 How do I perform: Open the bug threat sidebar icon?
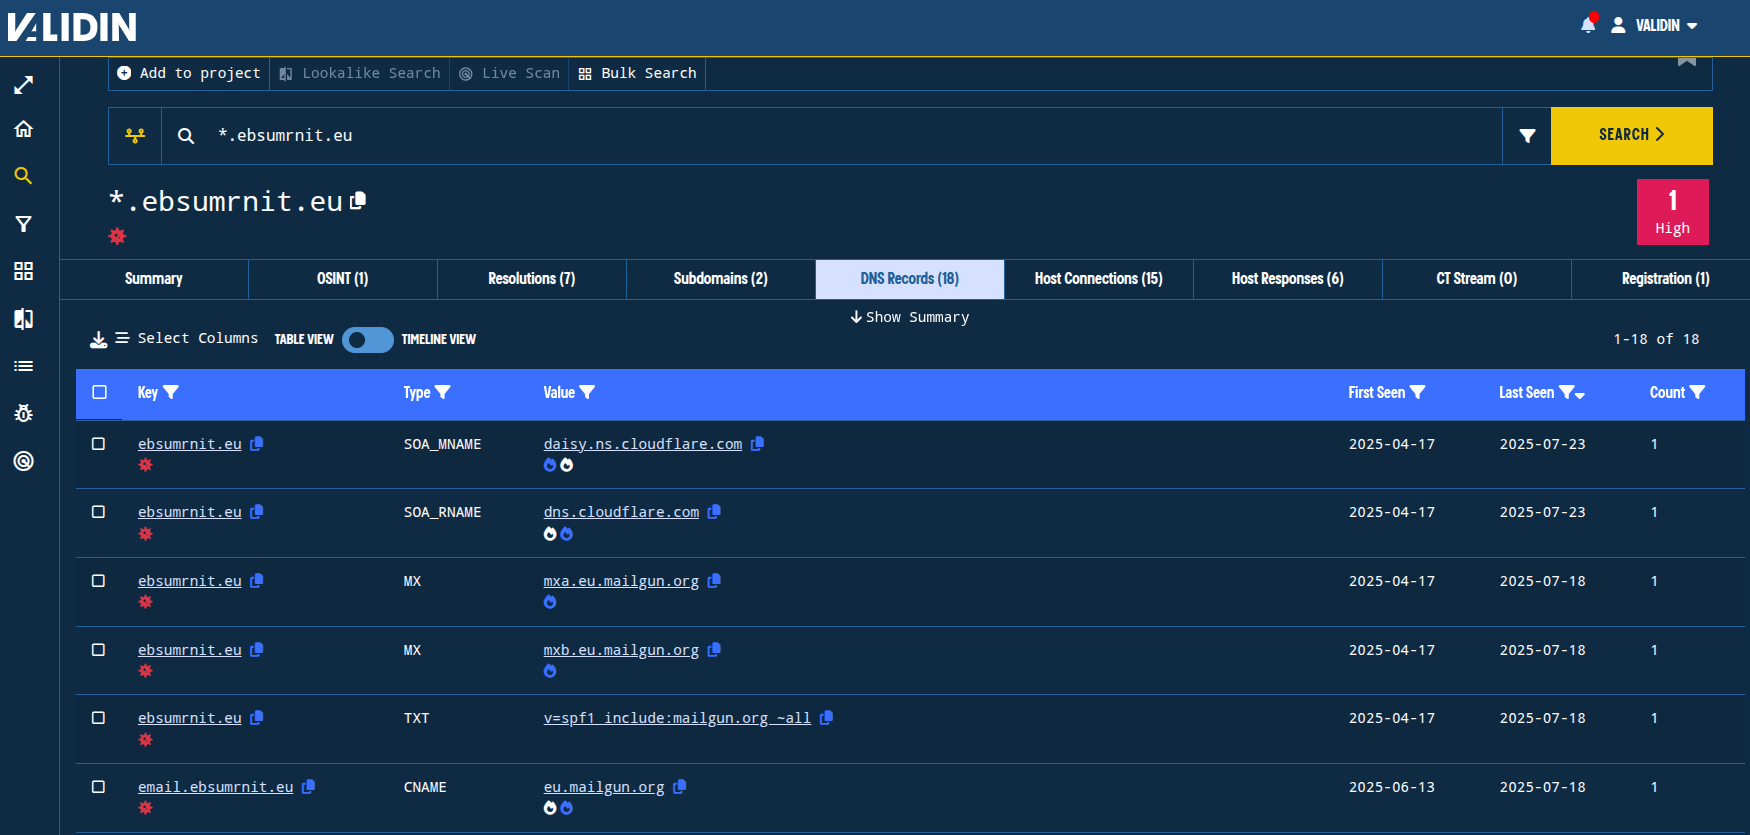(23, 413)
